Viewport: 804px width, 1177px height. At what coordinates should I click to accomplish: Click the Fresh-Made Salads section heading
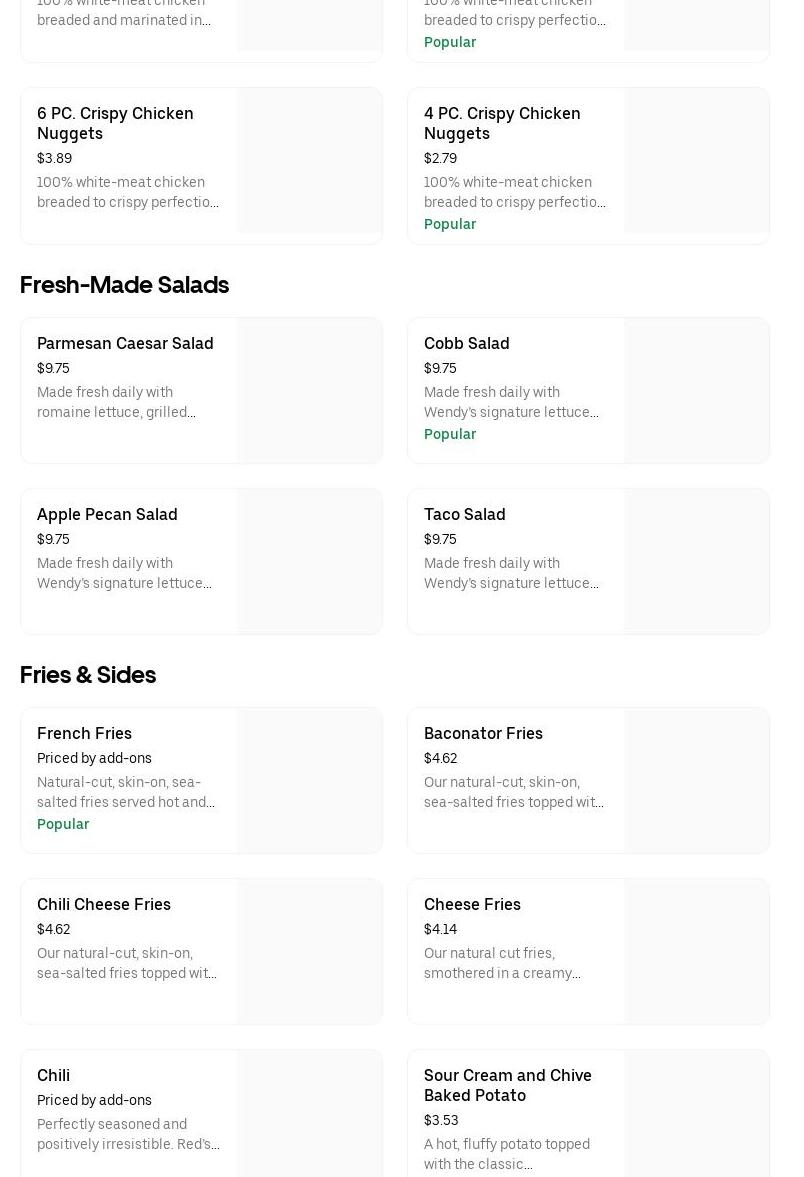click(x=124, y=285)
